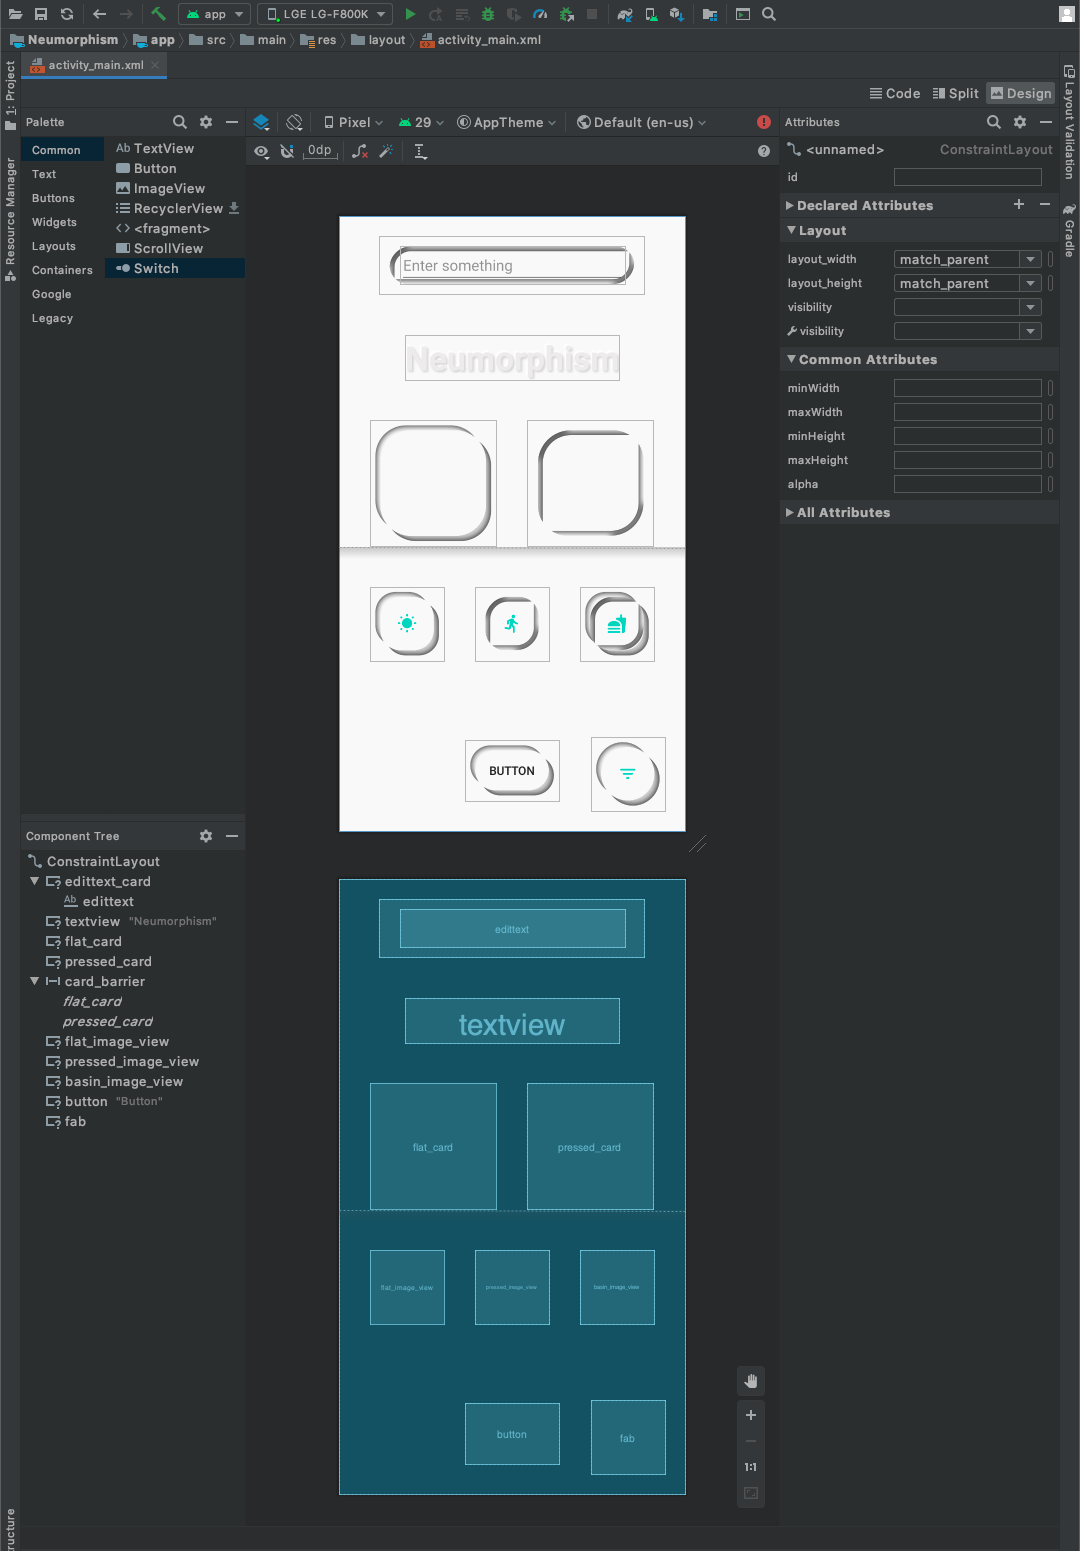
Task: Open layout_height match_parent dropdown
Action: point(1030,283)
